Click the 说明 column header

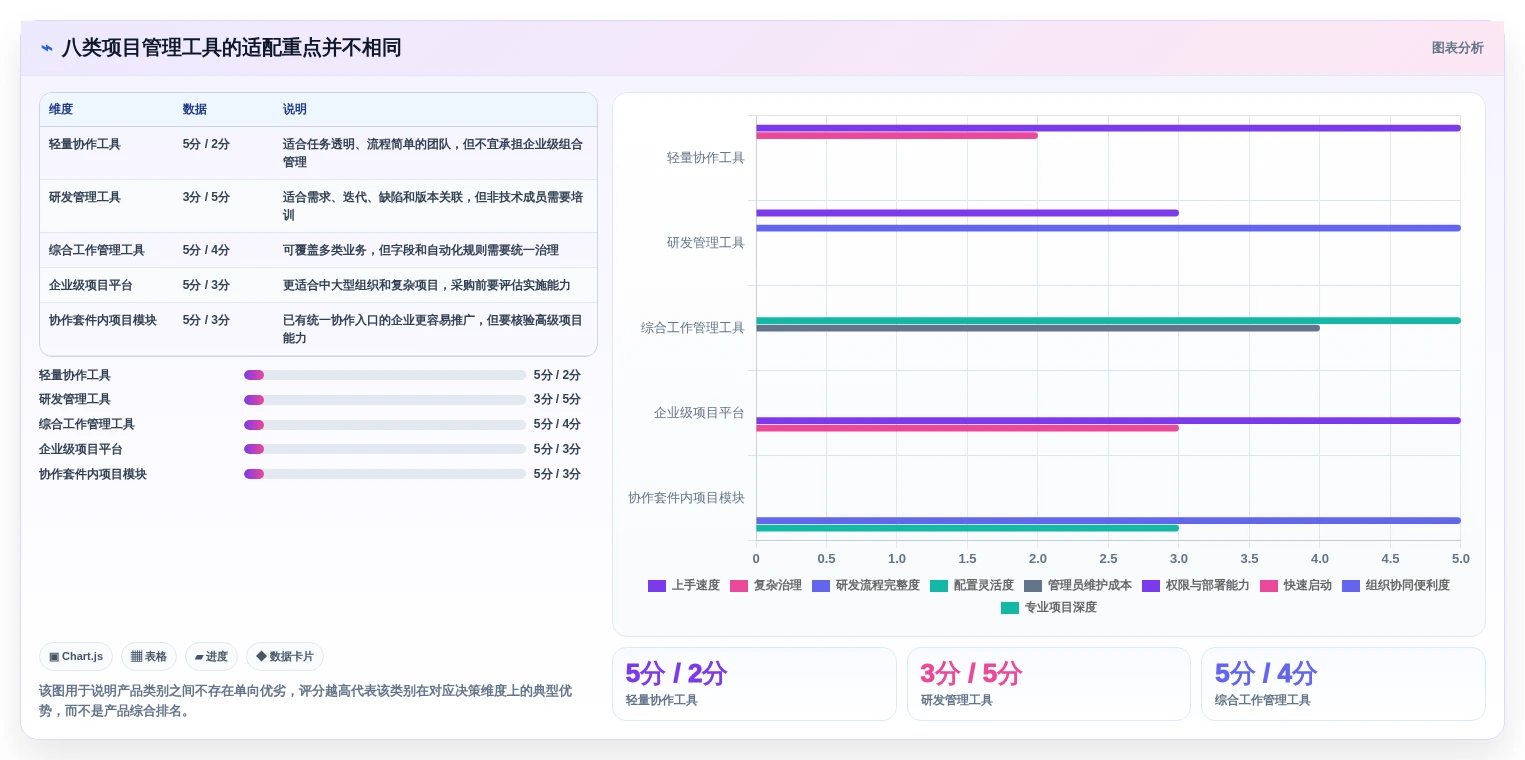[x=295, y=110]
